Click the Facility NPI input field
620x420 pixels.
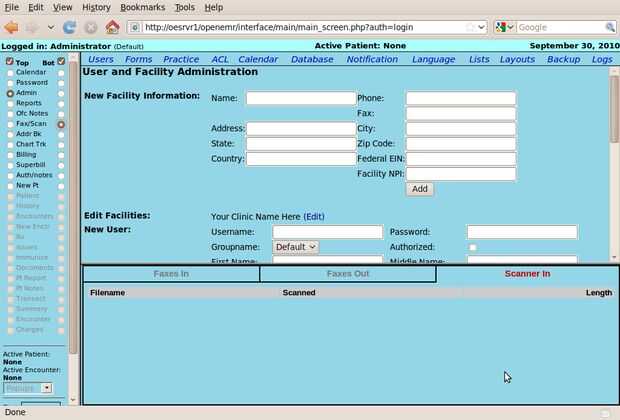[461, 174]
